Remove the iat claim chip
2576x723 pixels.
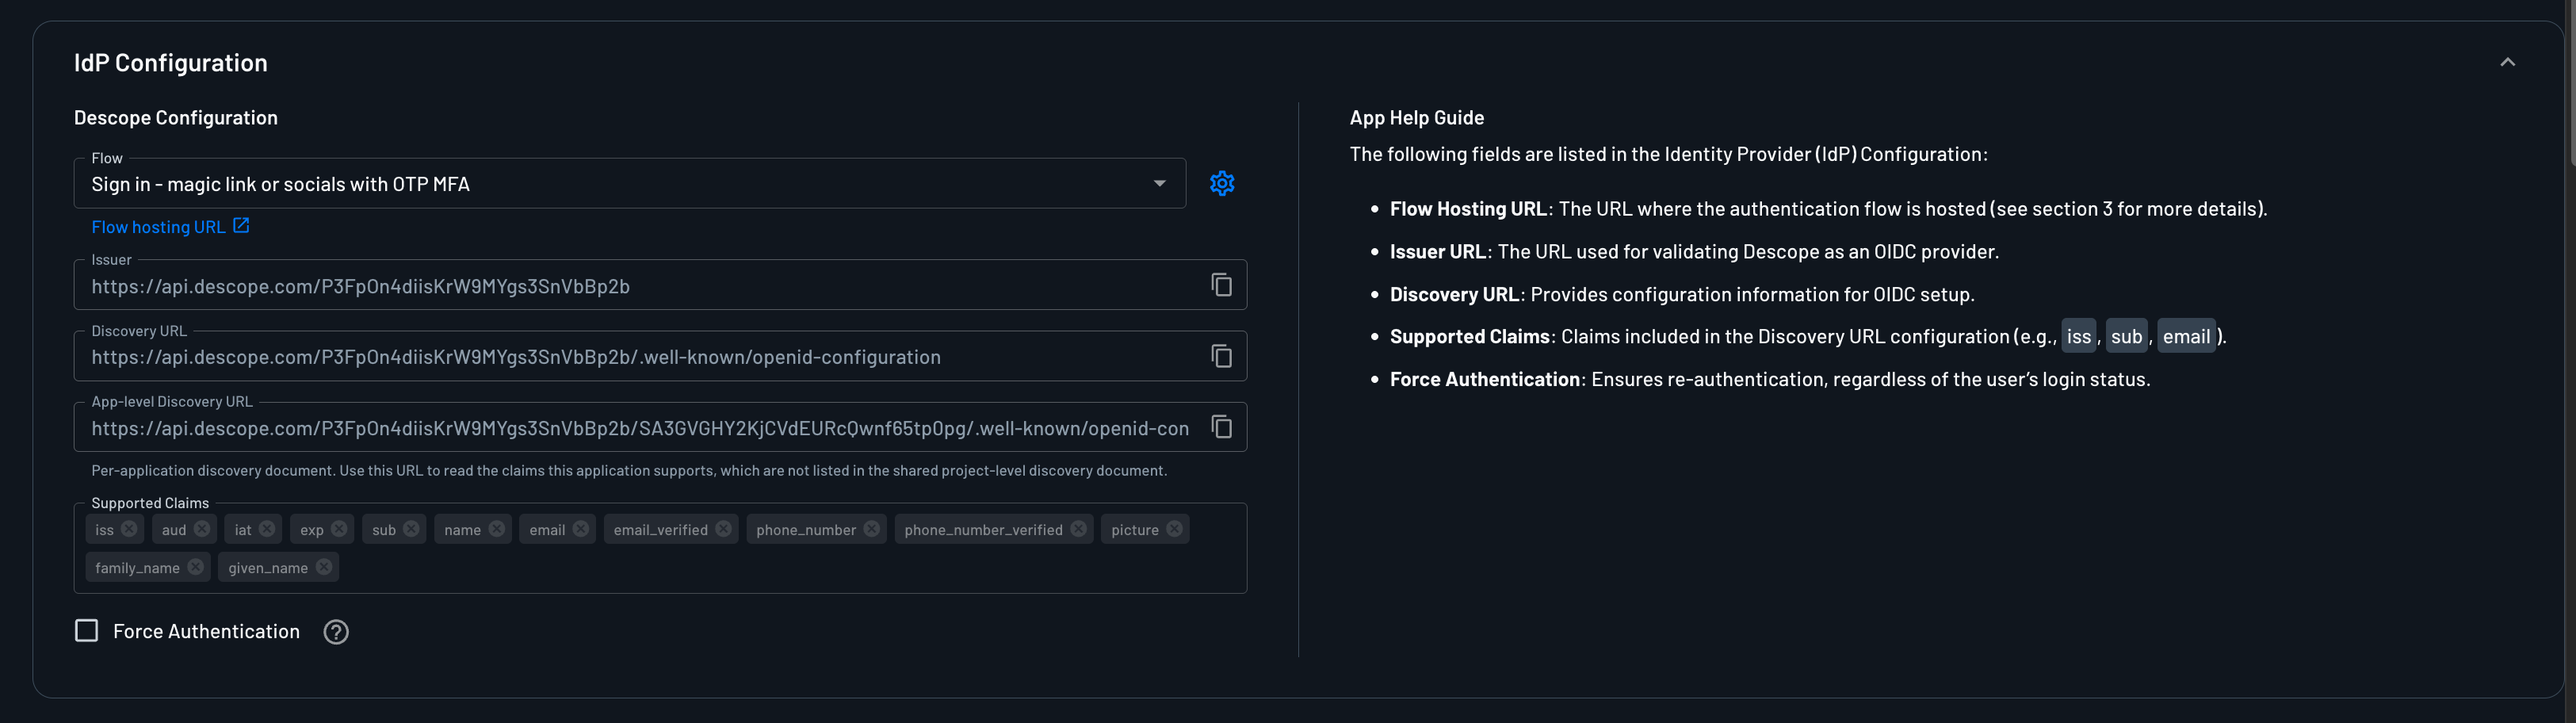(267, 529)
